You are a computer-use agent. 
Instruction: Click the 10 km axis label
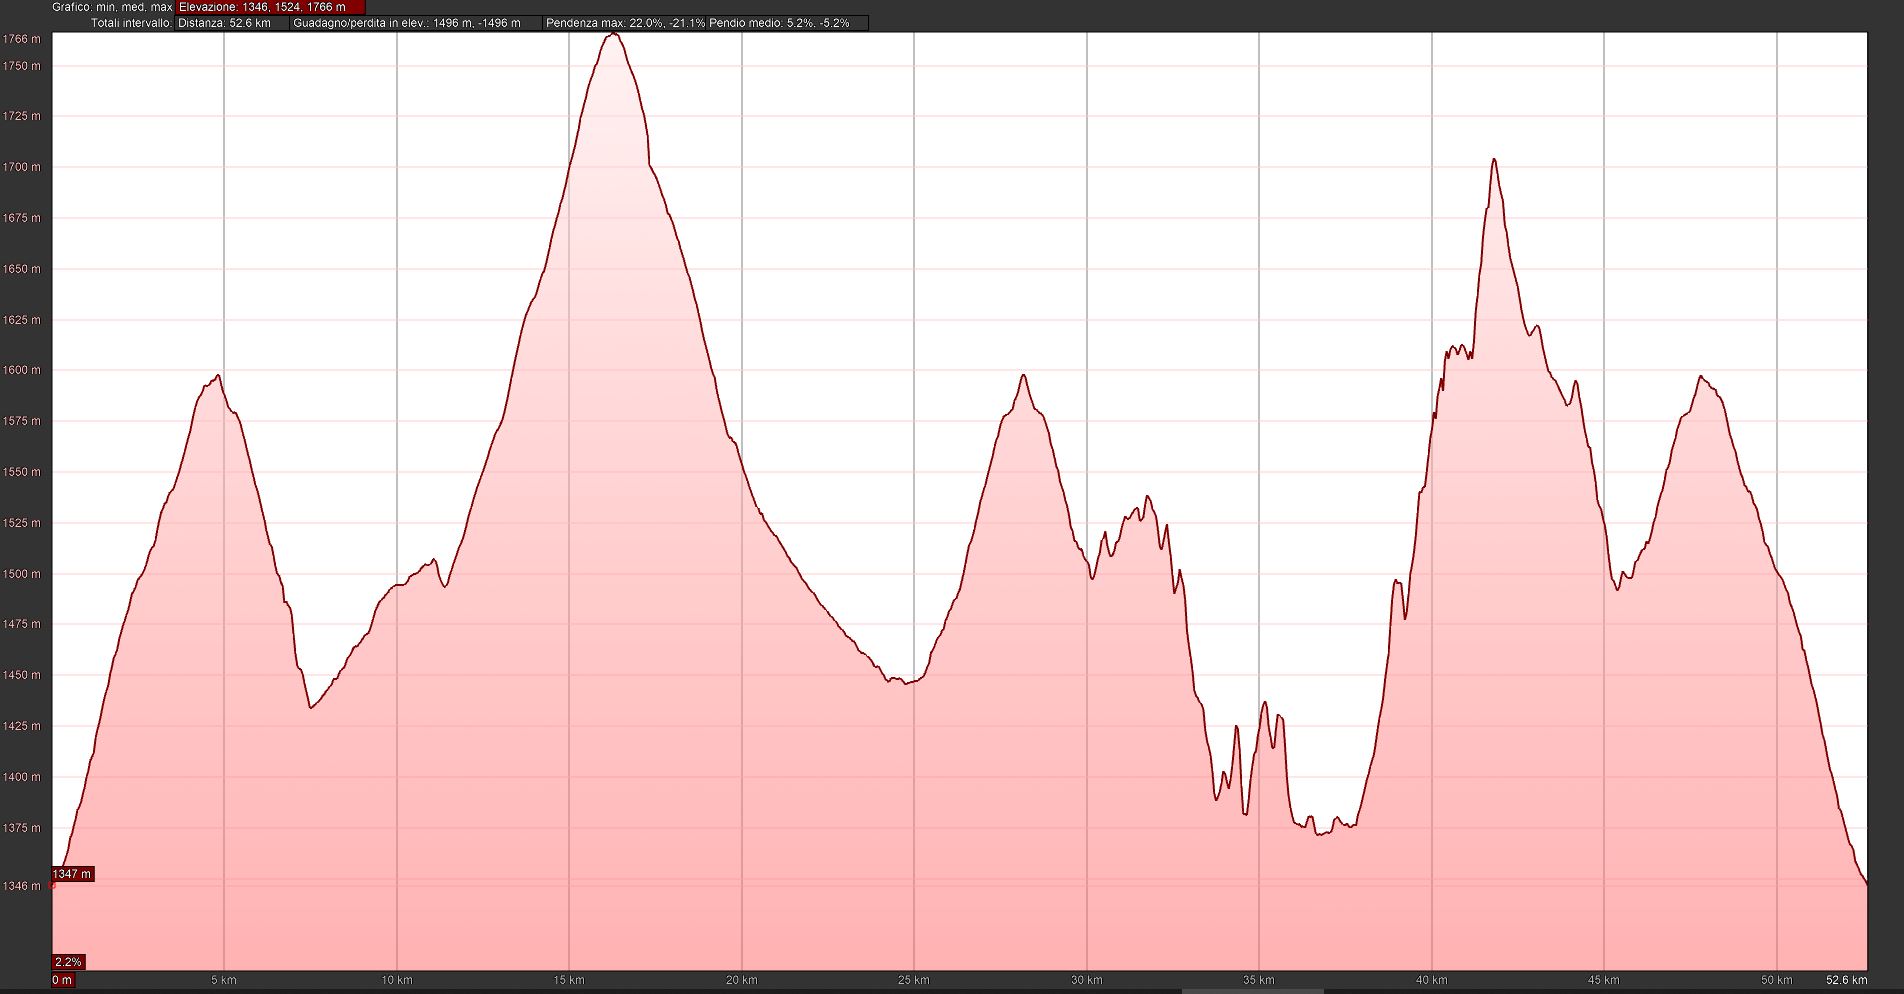click(396, 980)
